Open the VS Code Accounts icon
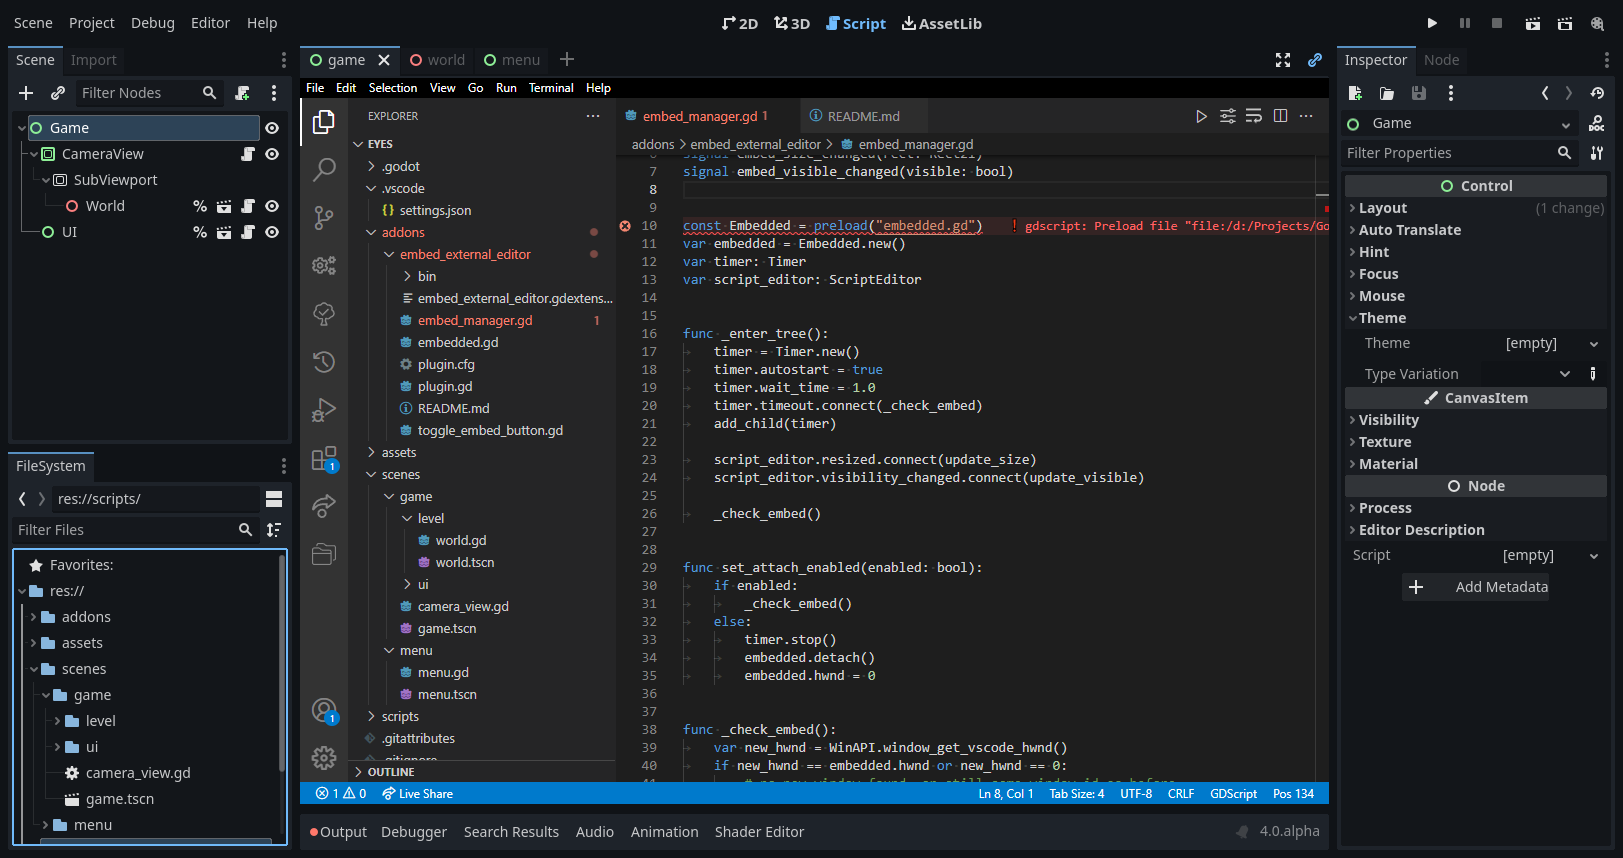1623x858 pixels. [324, 711]
